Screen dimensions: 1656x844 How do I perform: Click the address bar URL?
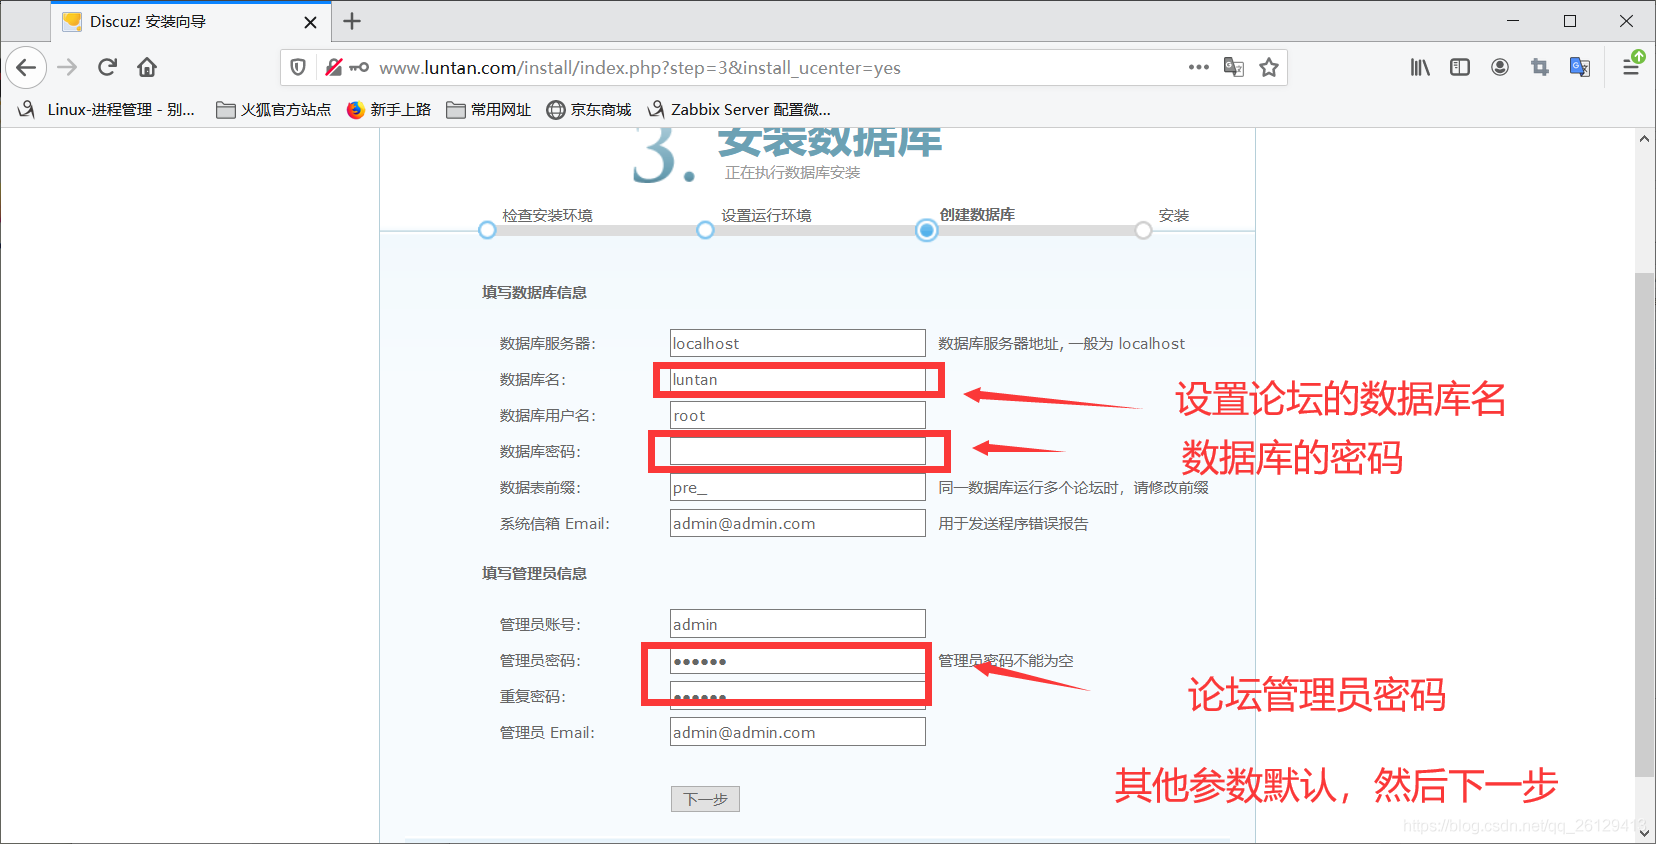tap(640, 68)
